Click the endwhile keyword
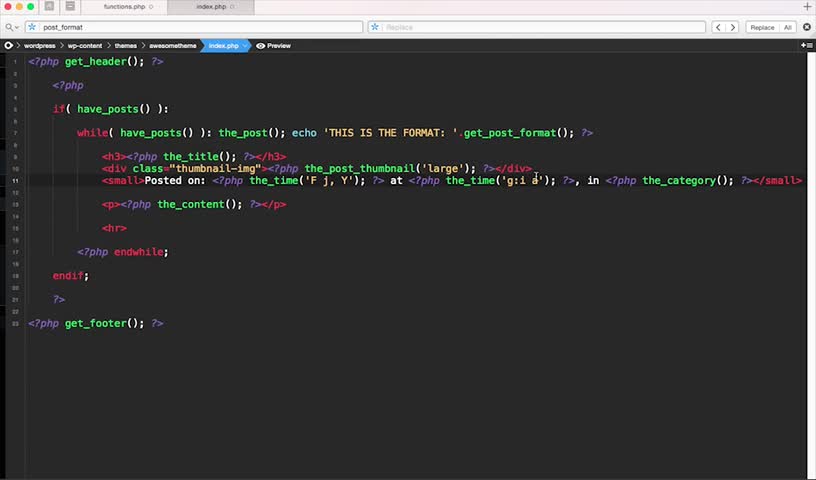Viewport: 816px width, 480px height. (138, 252)
